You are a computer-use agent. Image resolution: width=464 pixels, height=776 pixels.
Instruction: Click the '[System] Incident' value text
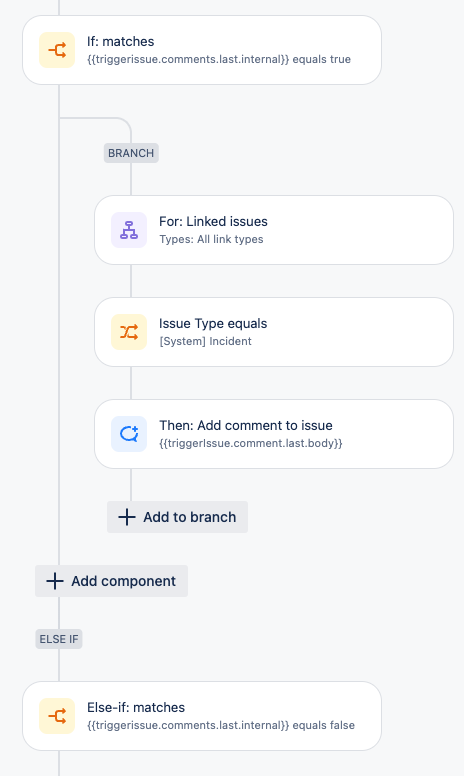coord(205,341)
